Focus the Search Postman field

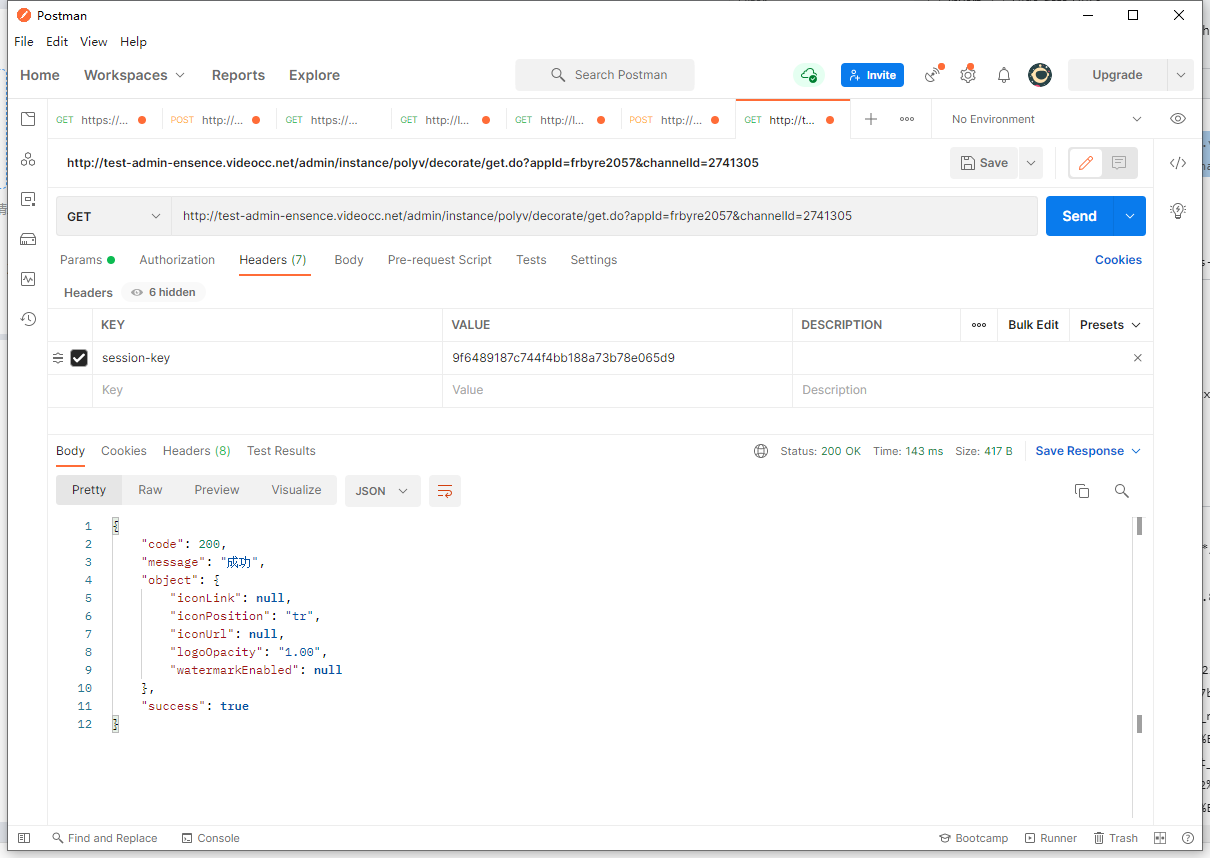pos(605,75)
